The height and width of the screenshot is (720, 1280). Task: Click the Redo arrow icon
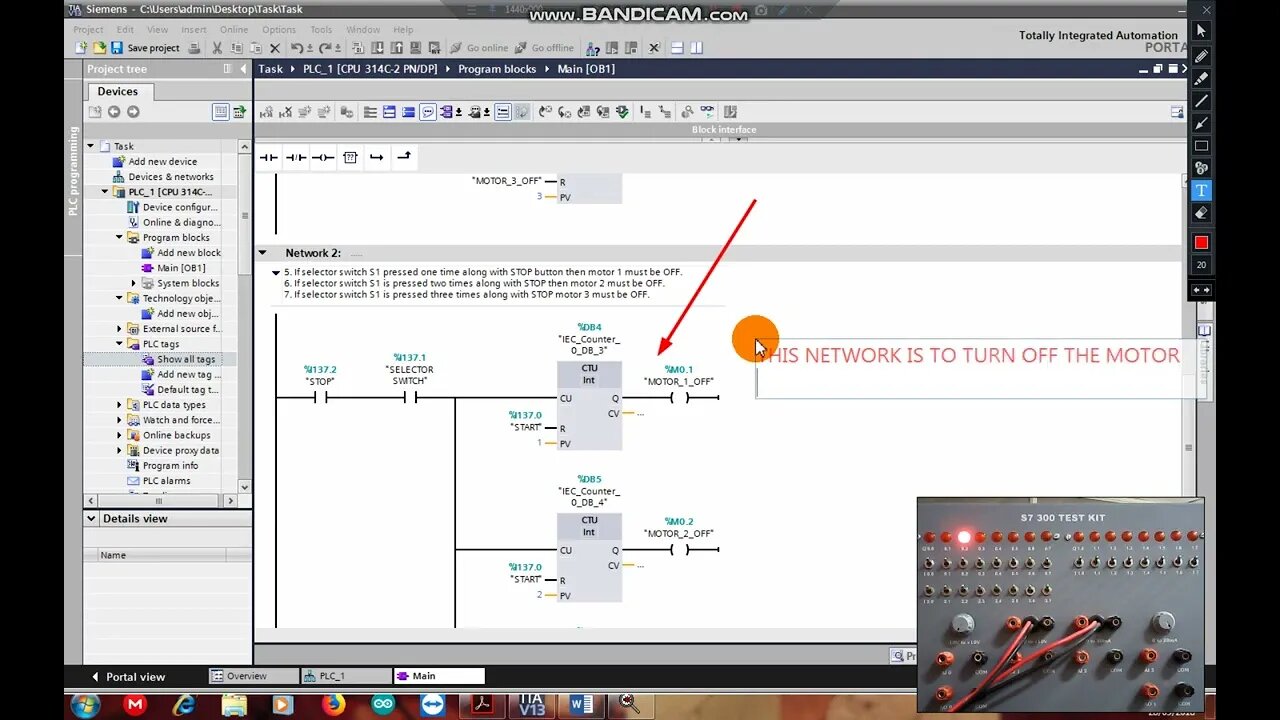(x=324, y=48)
